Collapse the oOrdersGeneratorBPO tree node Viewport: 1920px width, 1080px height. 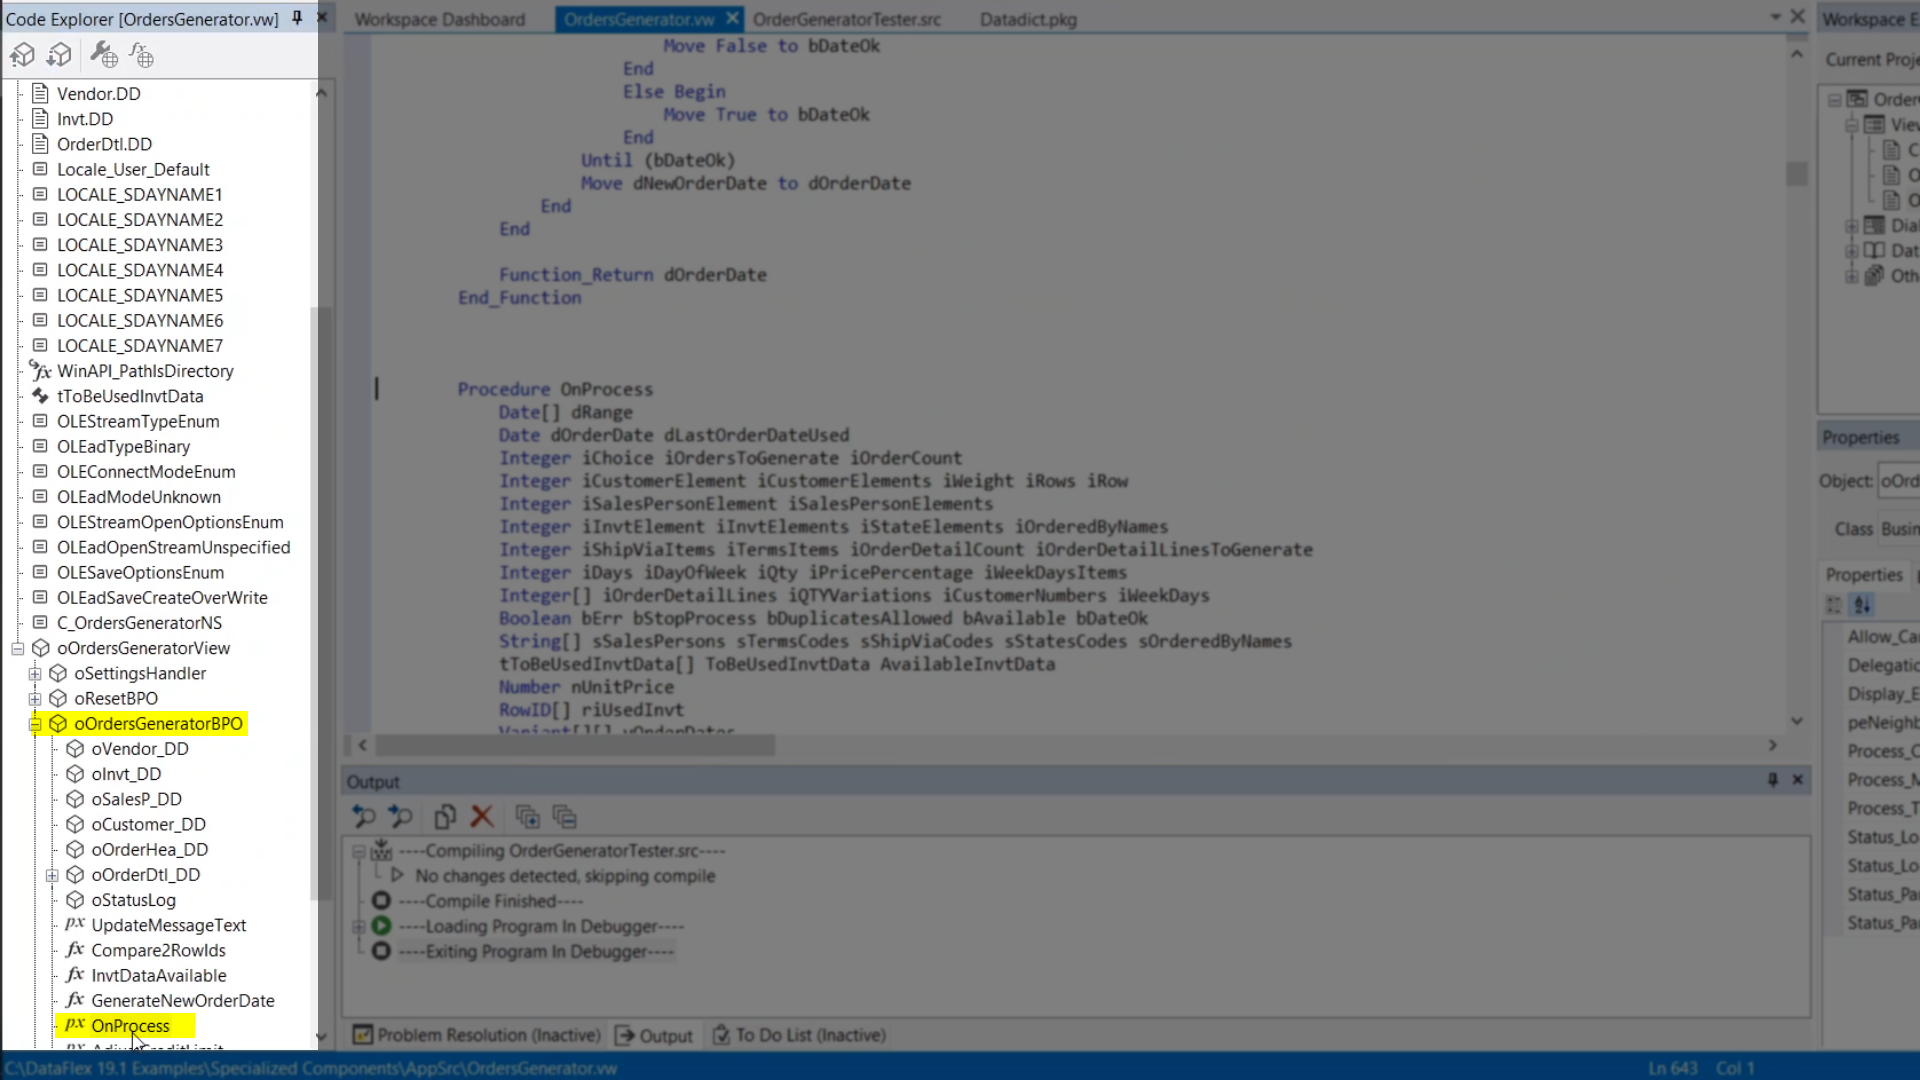[35, 724]
